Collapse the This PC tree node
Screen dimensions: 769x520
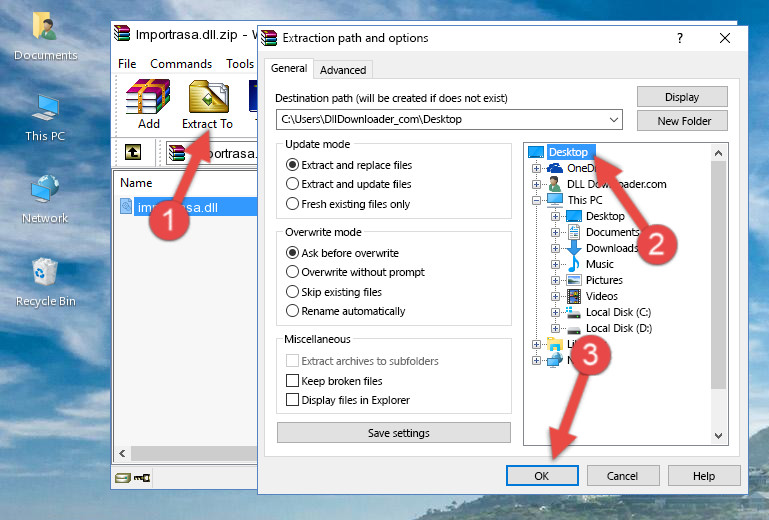click(536, 200)
